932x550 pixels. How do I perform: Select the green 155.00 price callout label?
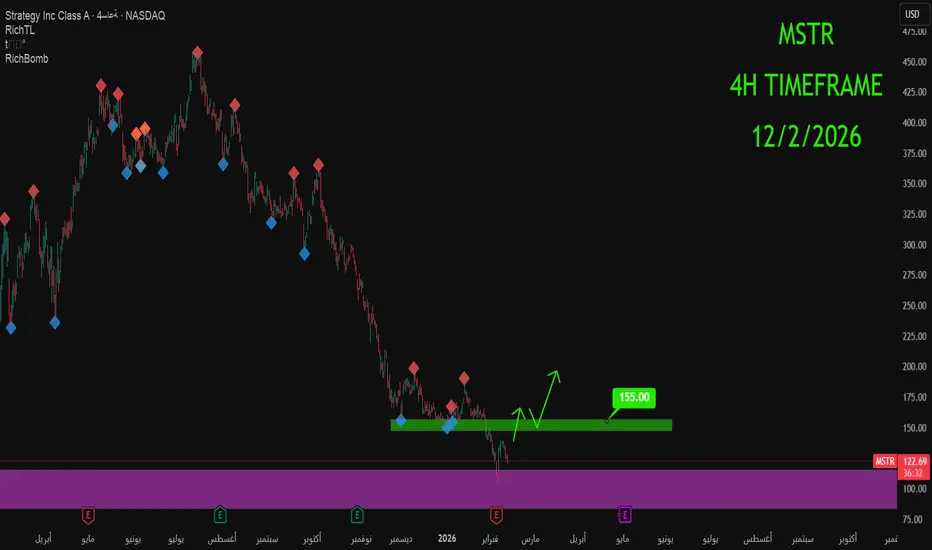coord(634,397)
